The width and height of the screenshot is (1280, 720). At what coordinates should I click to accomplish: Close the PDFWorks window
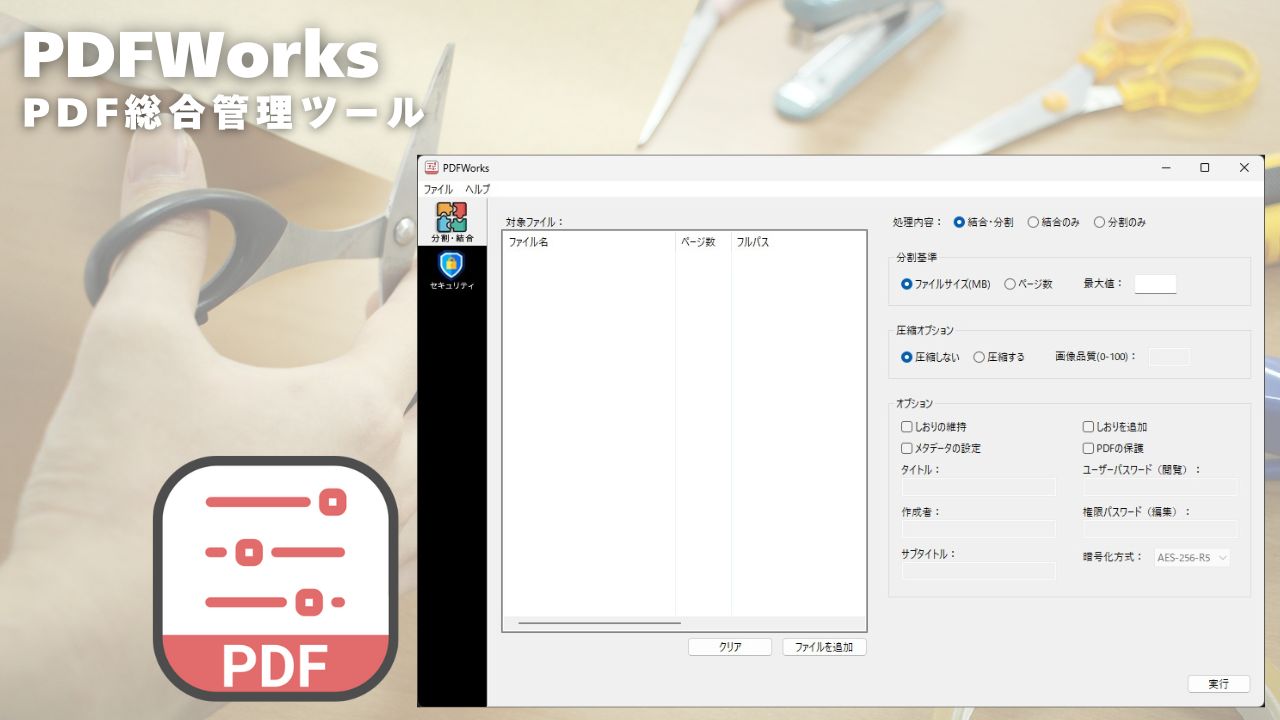coord(1244,168)
